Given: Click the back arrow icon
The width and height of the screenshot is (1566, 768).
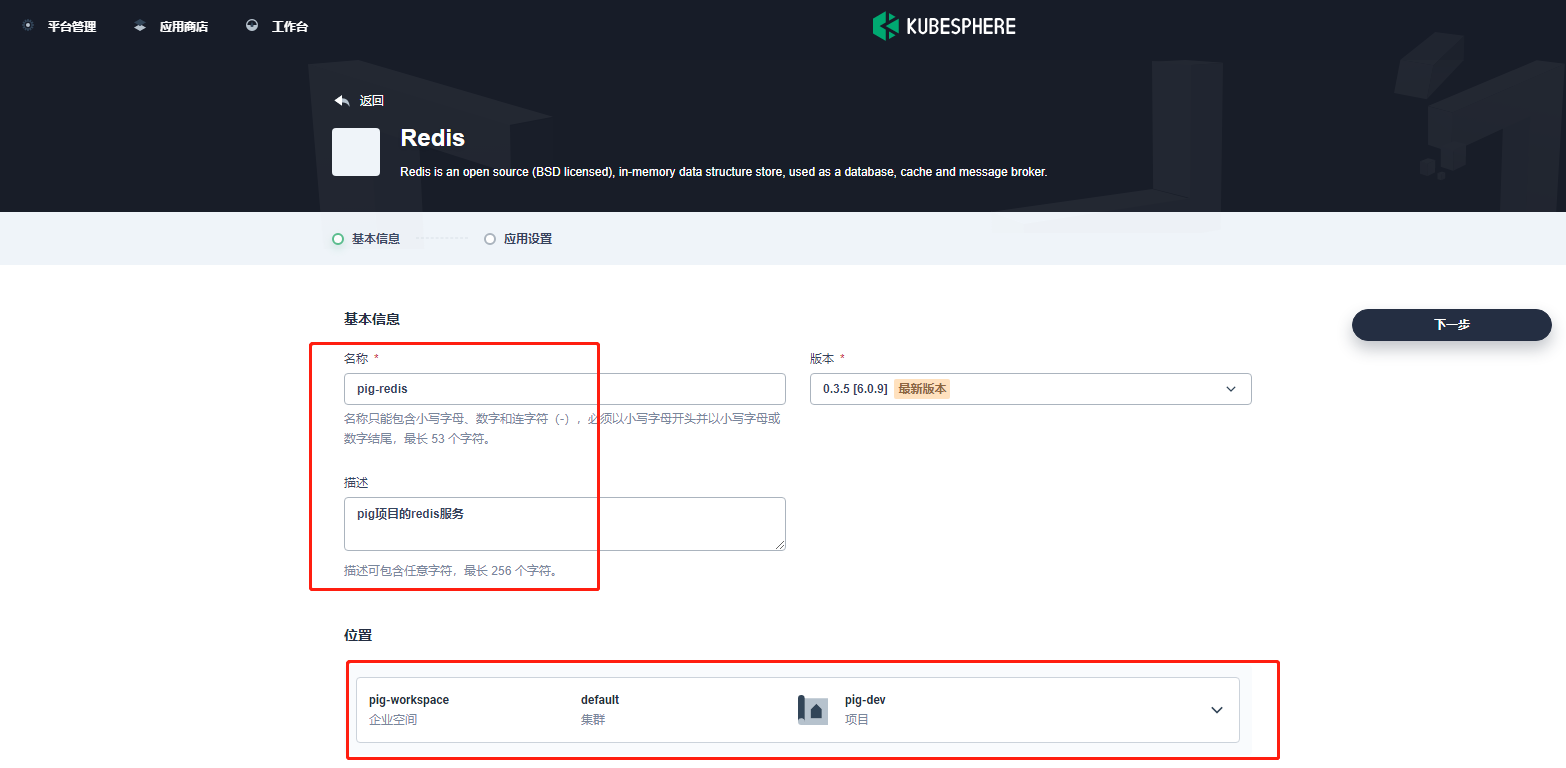Looking at the screenshot, I should (342, 100).
